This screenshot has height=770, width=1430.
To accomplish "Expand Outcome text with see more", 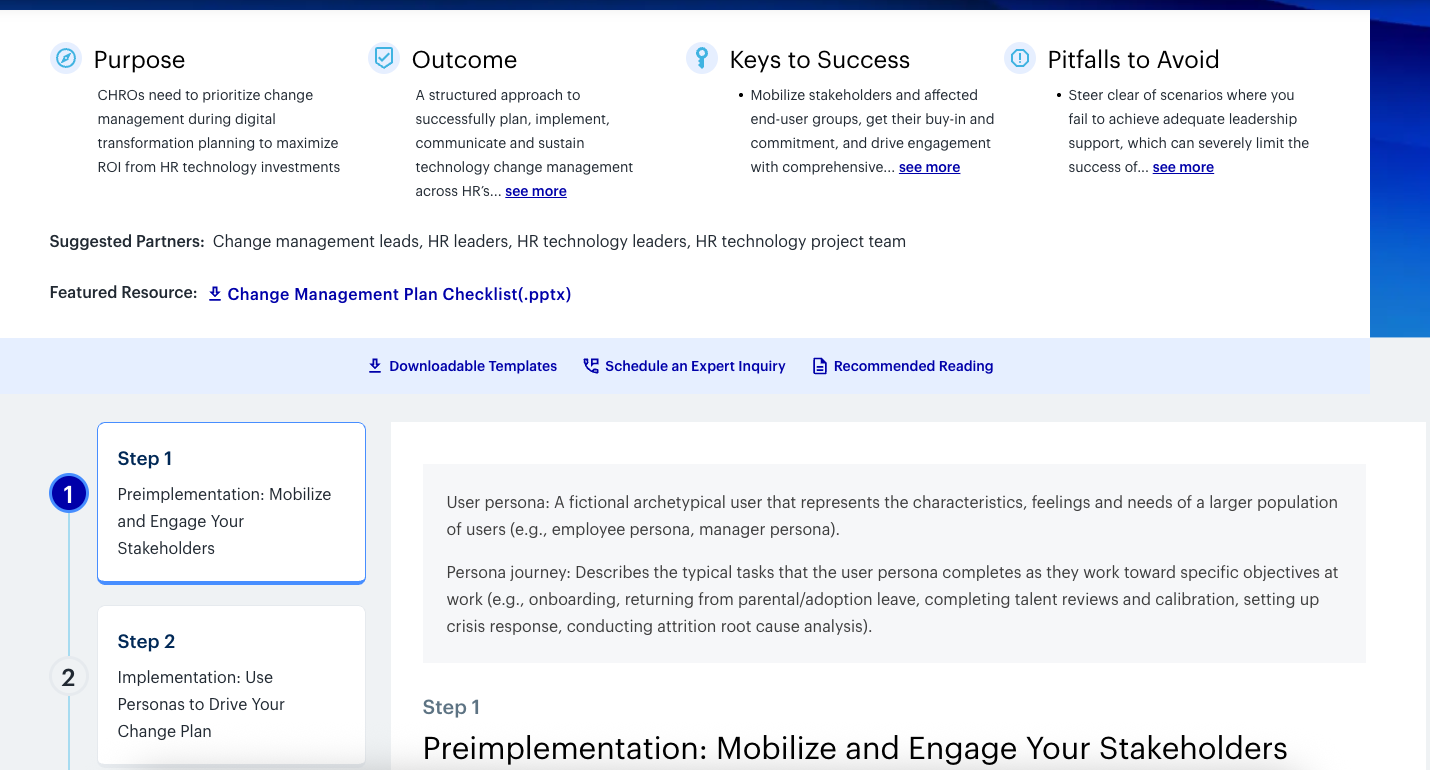I will point(535,191).
